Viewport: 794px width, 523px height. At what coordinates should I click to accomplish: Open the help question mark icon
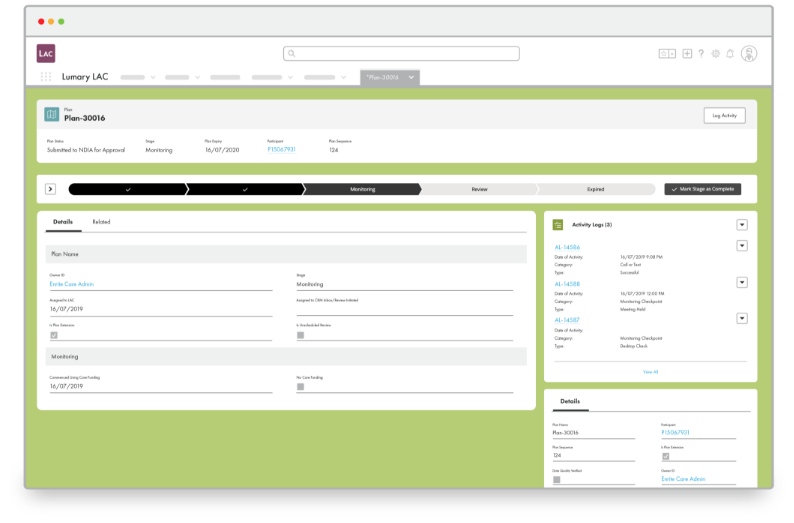click(701, 54)
